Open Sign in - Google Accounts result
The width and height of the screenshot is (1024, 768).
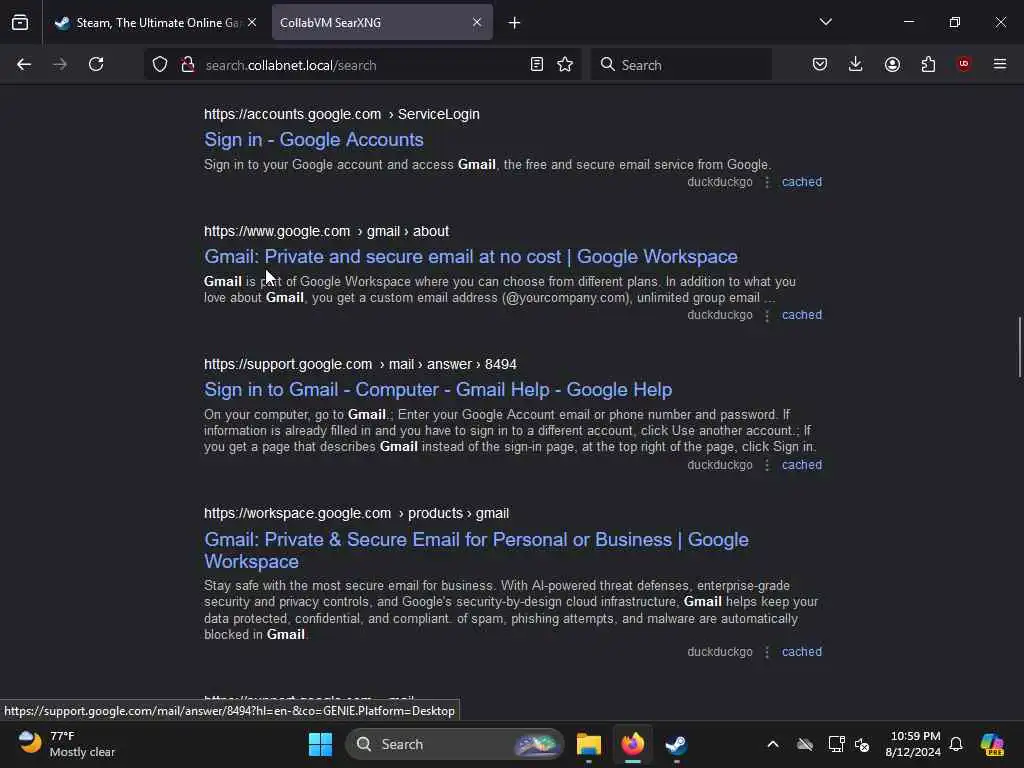pos(313,140)
